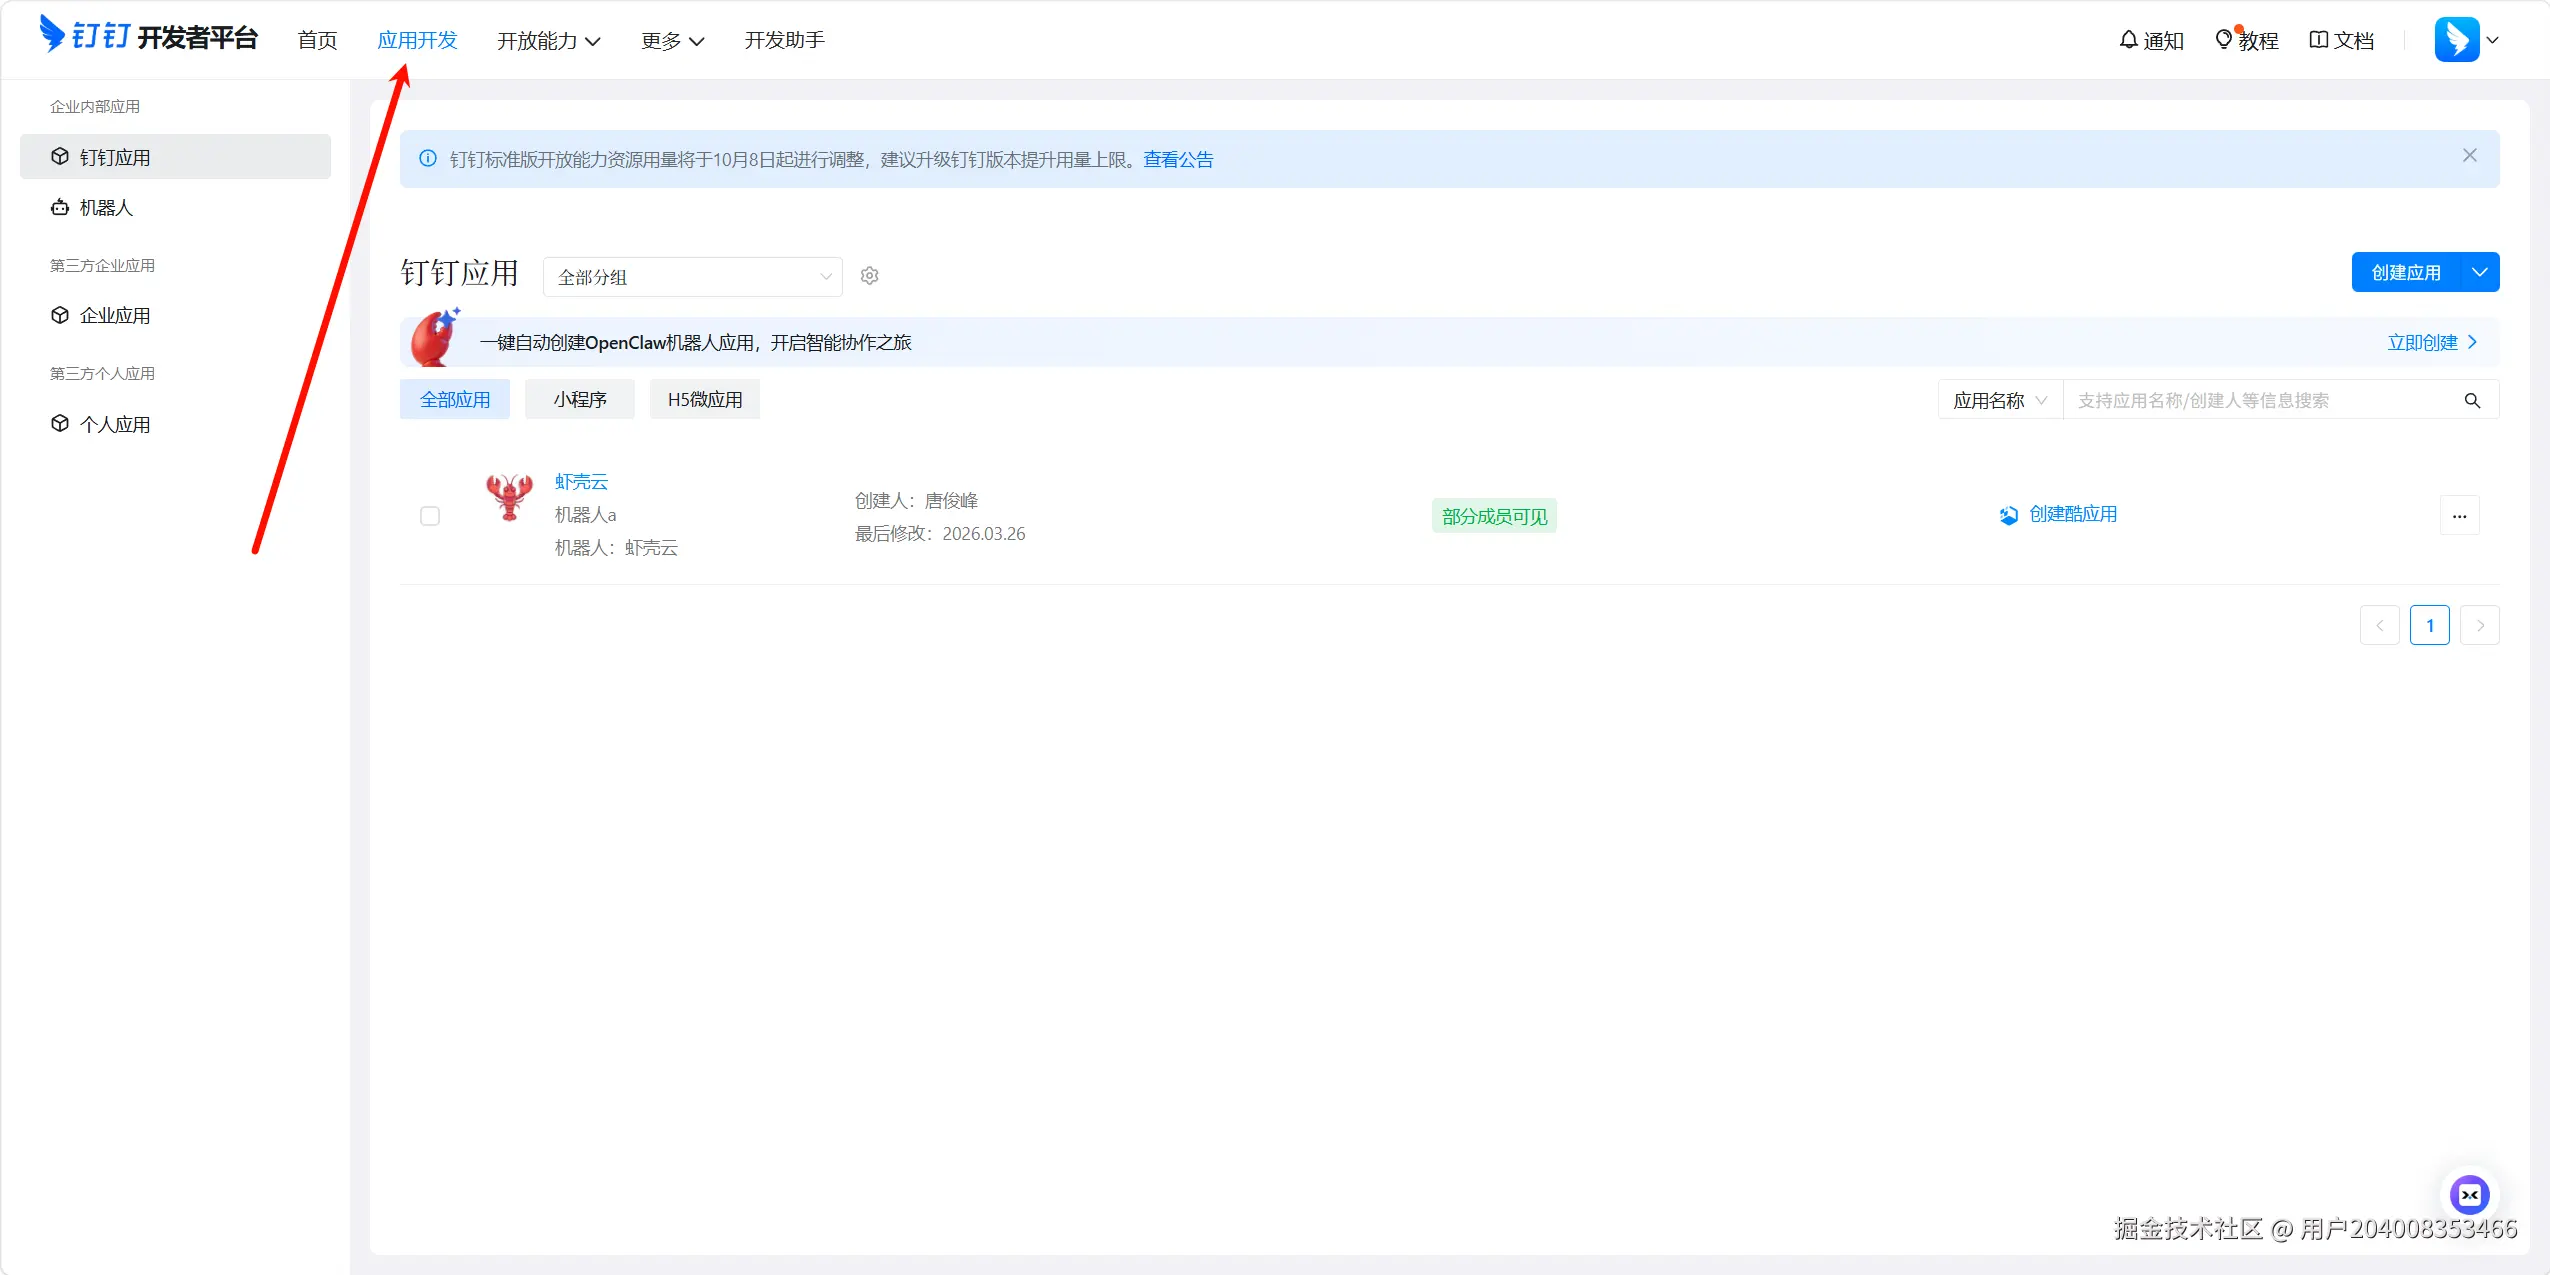Click the 立即创建 link
The height and width of the screenshot is (1275, 2550).
pyautogui.click(x=2433, y=342)
